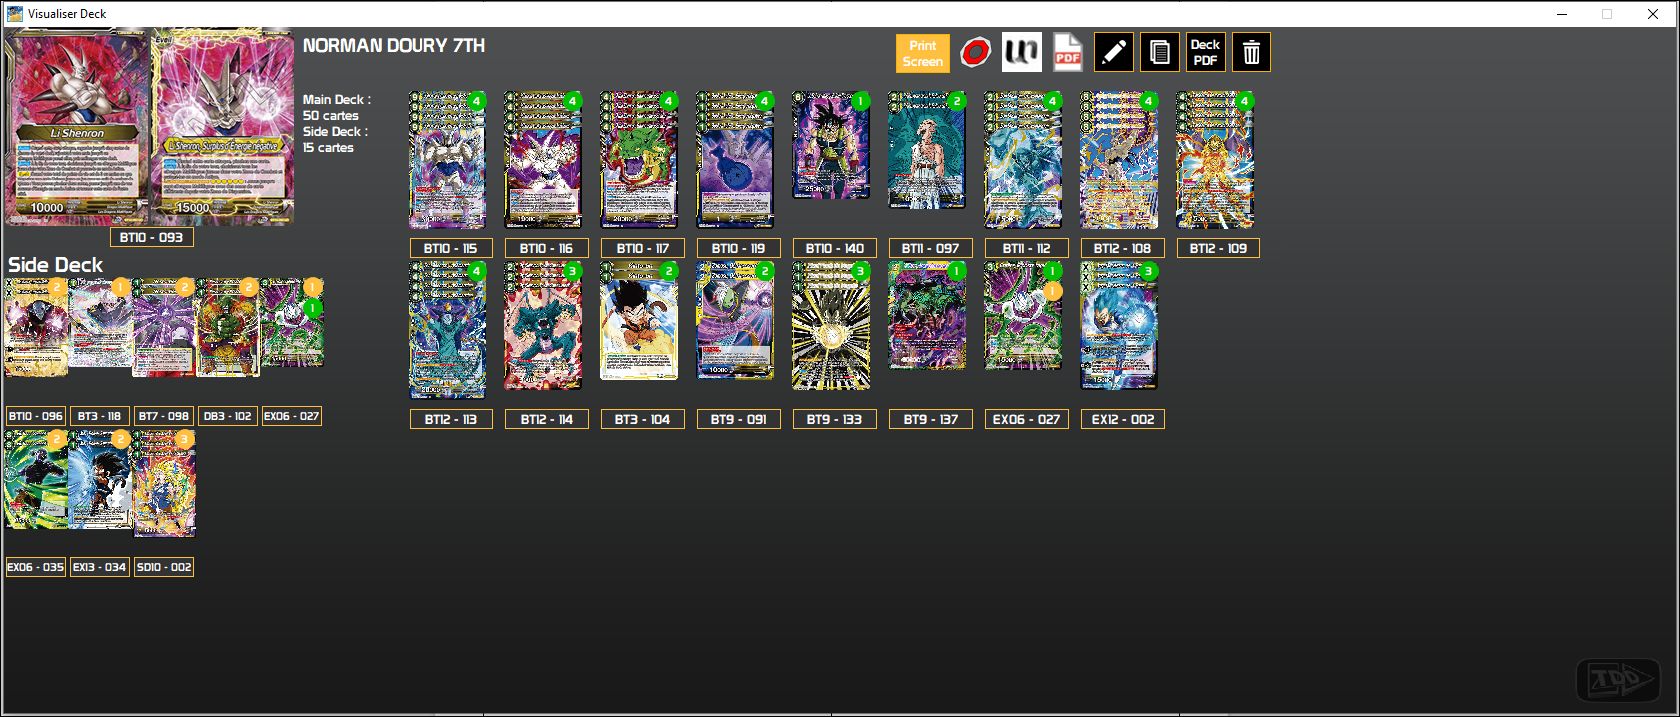1680x717 pixels.
Task: Click the Print Screen button
Action: point(922,53)
